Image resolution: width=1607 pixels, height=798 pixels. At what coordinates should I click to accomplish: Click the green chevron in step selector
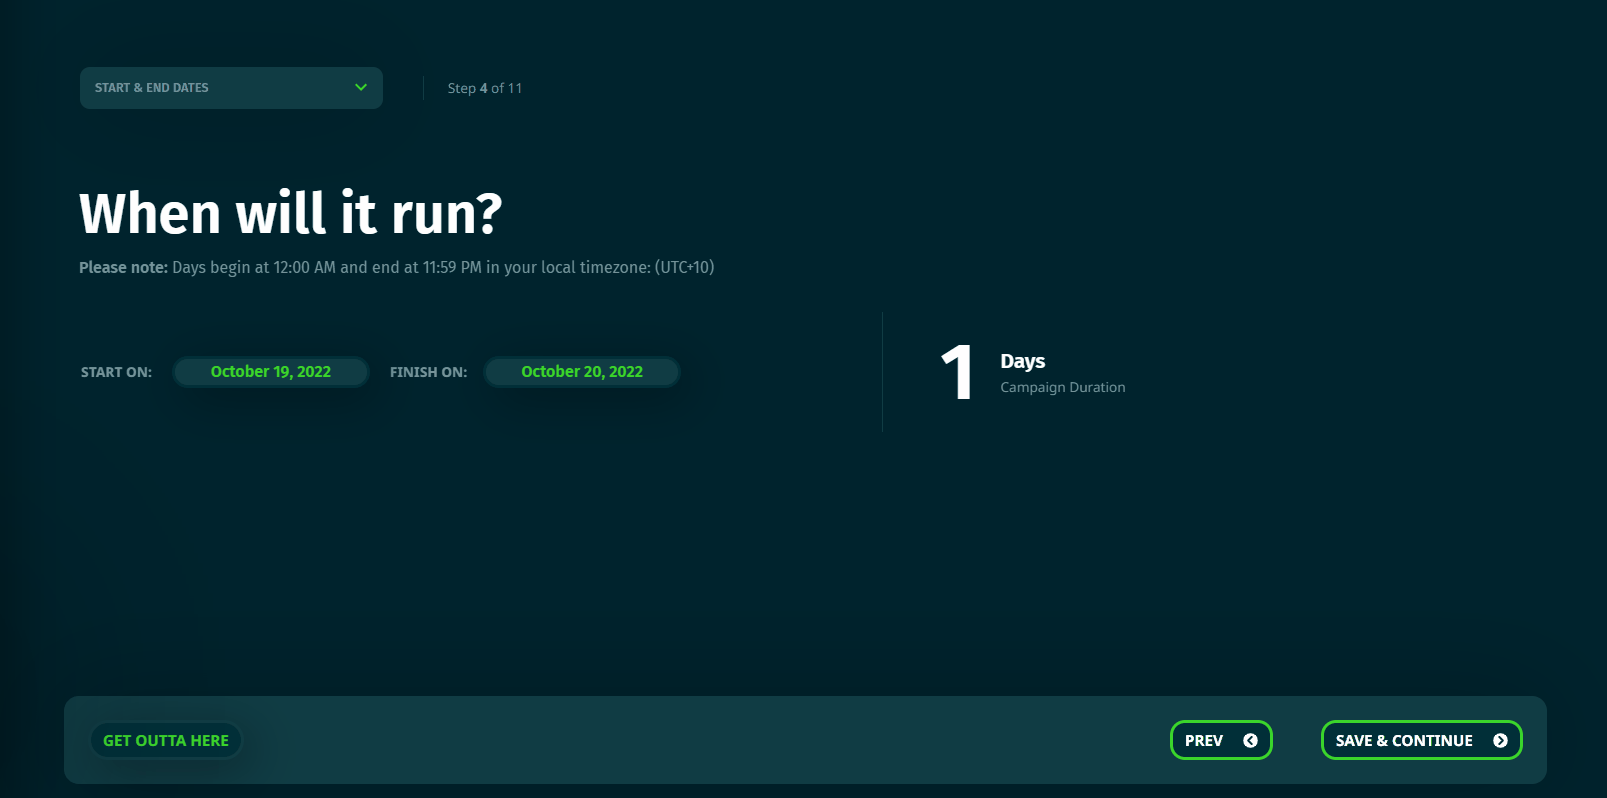[361, 88]
